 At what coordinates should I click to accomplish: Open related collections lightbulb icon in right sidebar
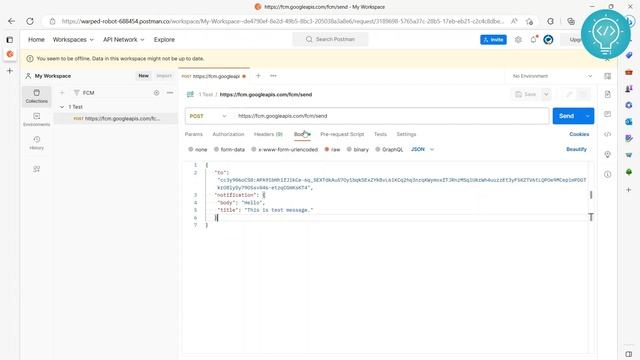coord(607,154)
